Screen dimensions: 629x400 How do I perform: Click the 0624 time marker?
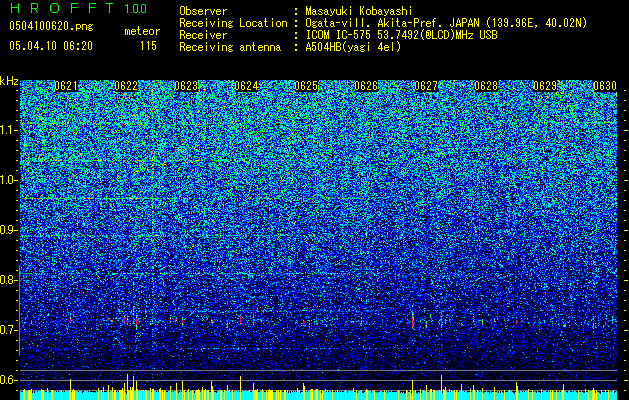[x=246, y=86]
